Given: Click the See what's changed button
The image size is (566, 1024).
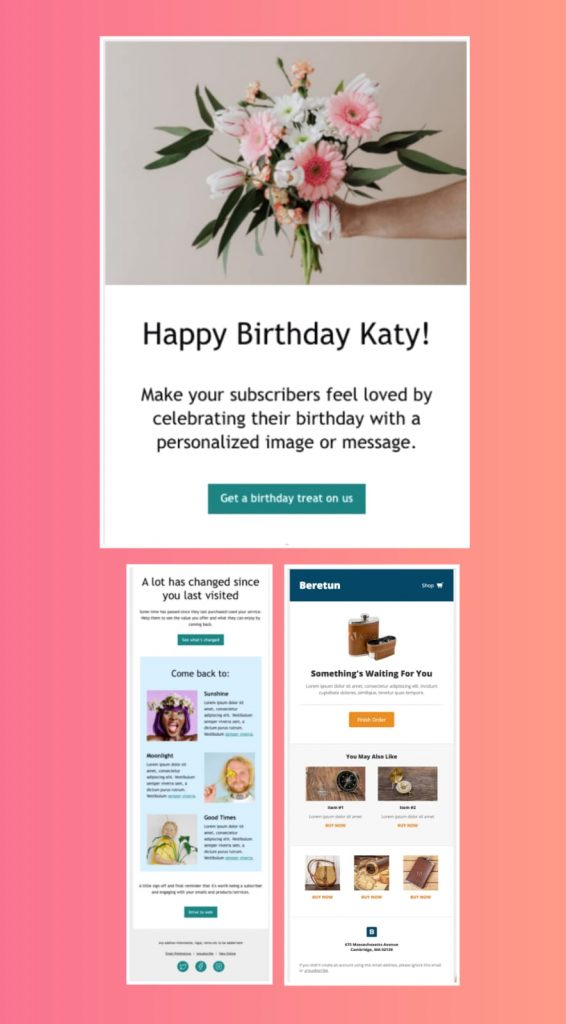Looking at the screenshot, I should [x=200, y=639].
